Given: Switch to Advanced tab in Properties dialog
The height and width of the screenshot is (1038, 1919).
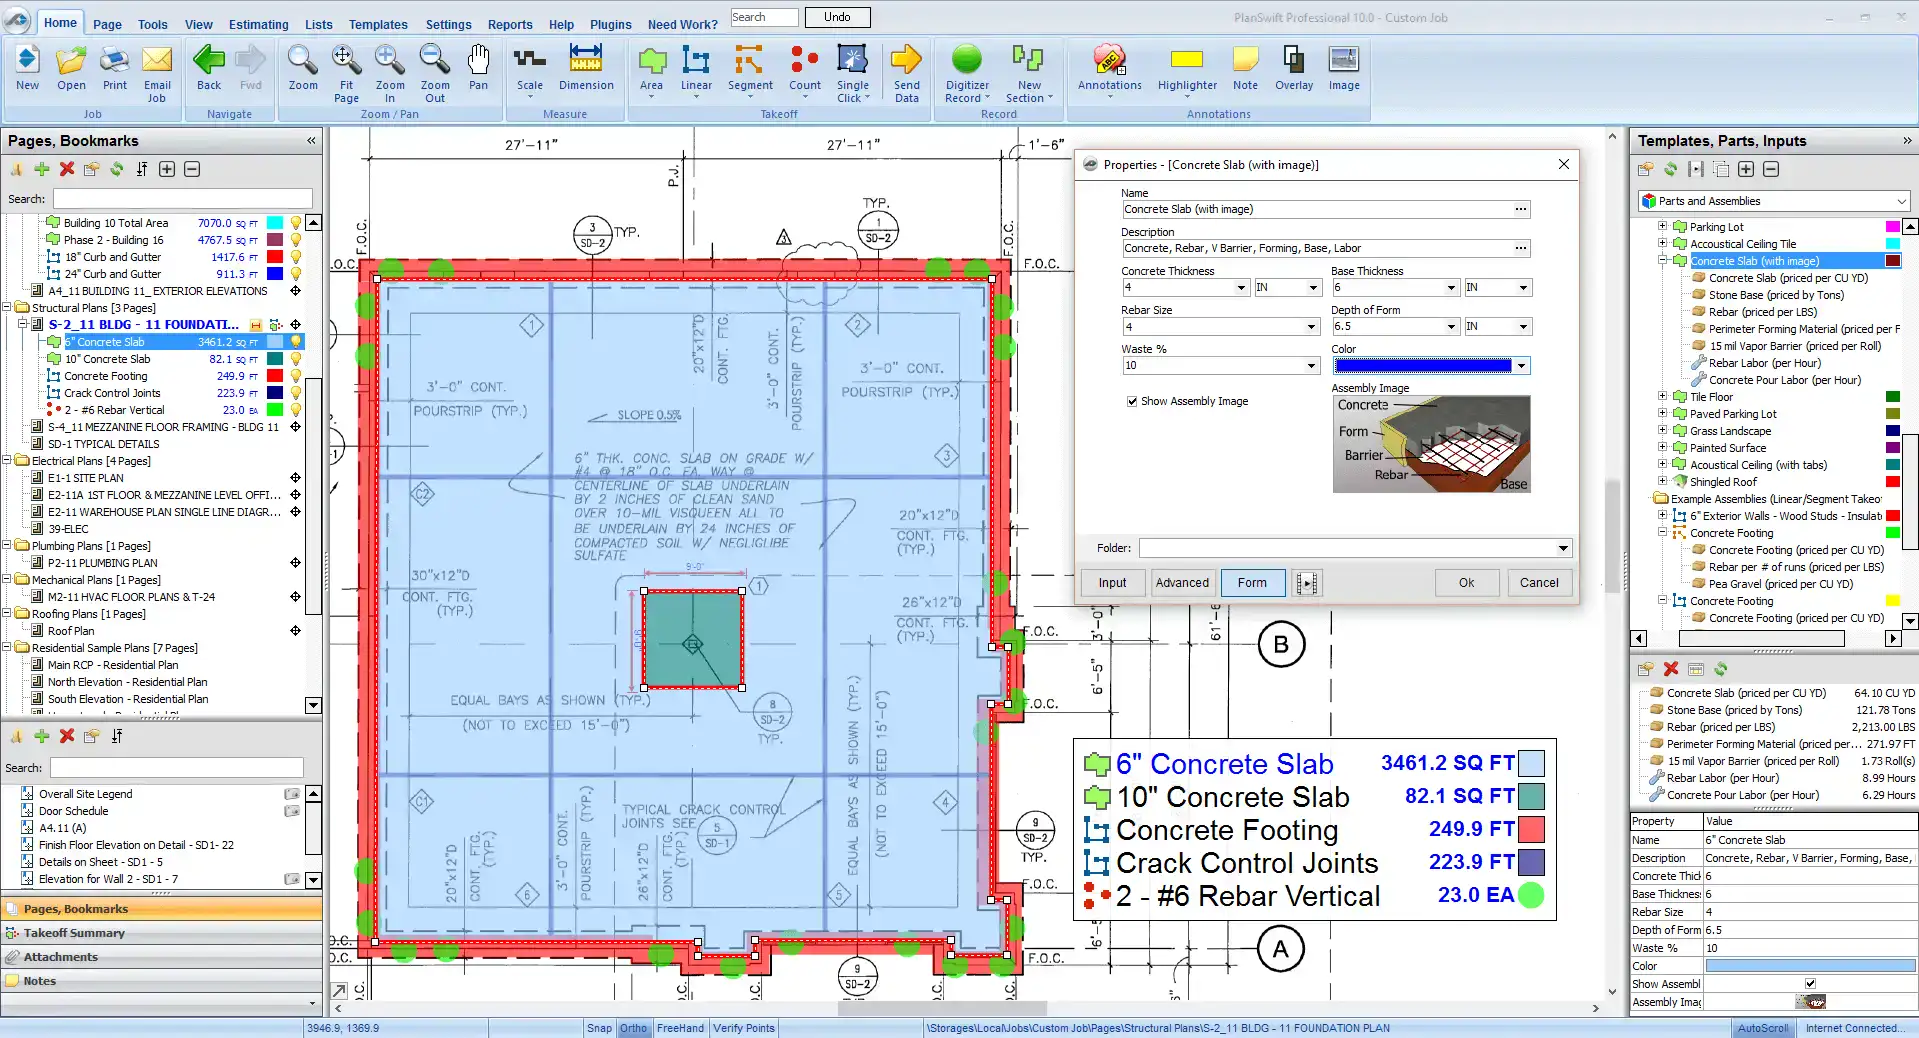Looking at the screenshot, I should (1182, 583).
